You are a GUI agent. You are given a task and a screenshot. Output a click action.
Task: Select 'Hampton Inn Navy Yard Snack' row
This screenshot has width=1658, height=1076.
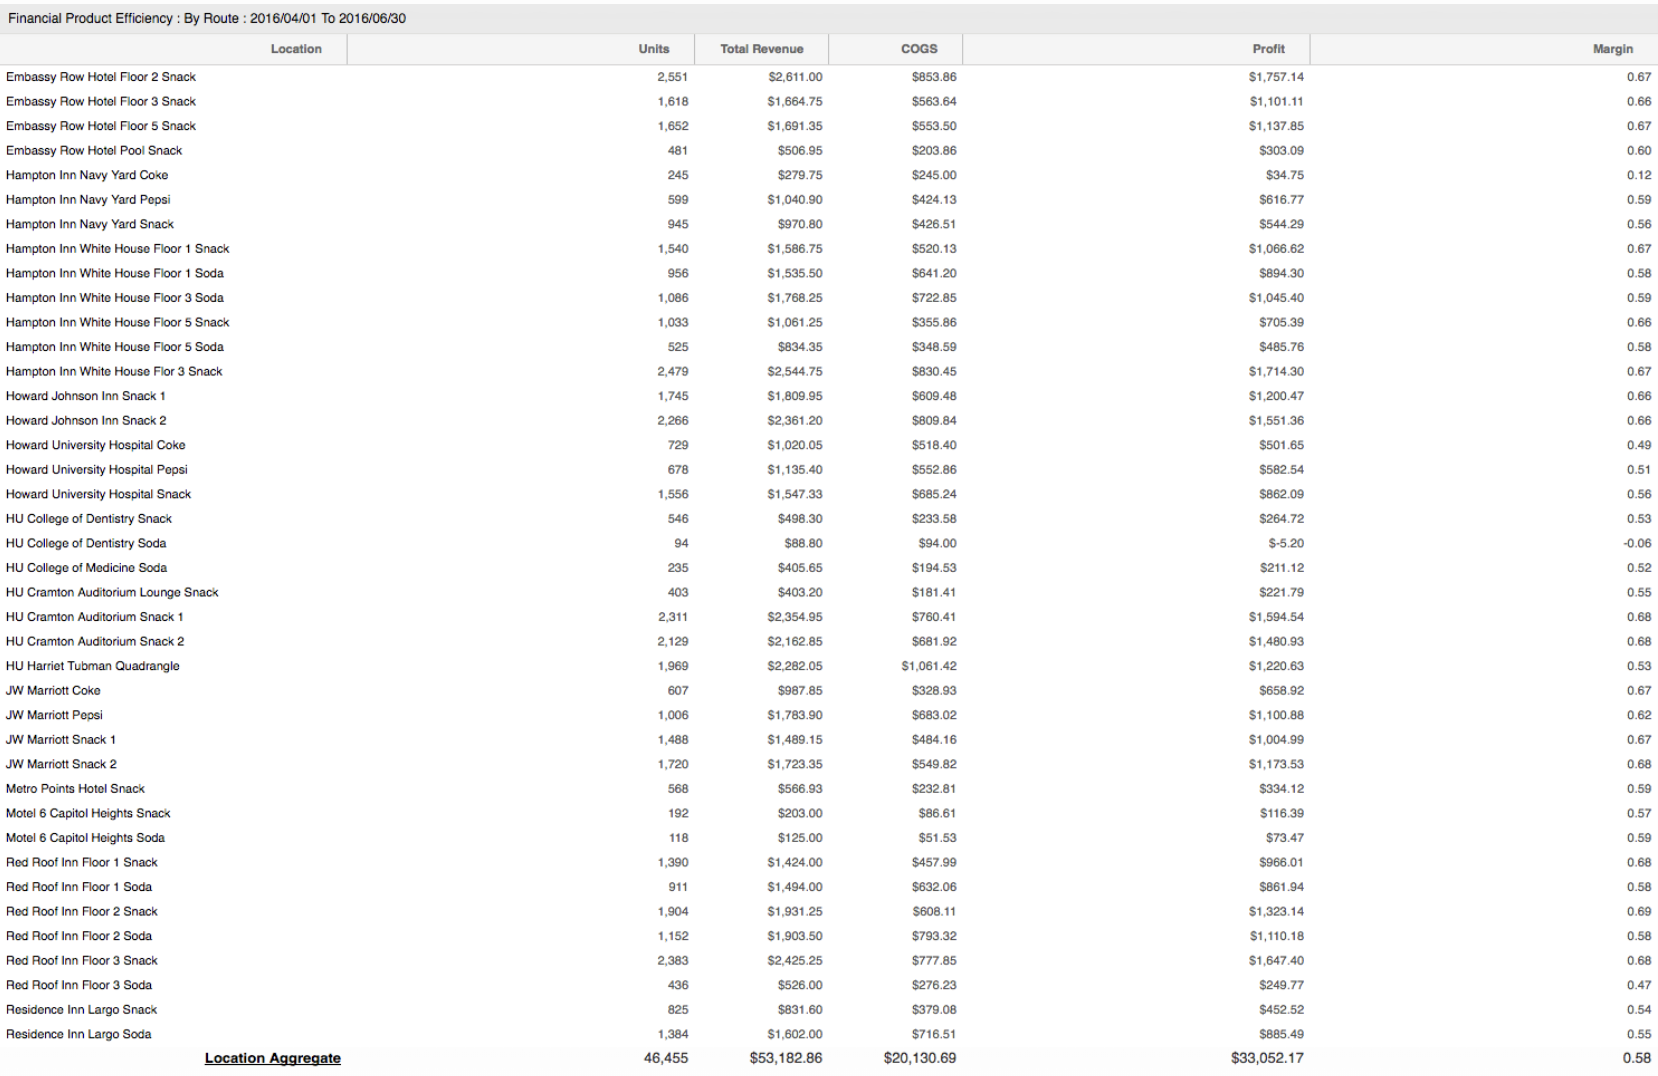(829, 224)
